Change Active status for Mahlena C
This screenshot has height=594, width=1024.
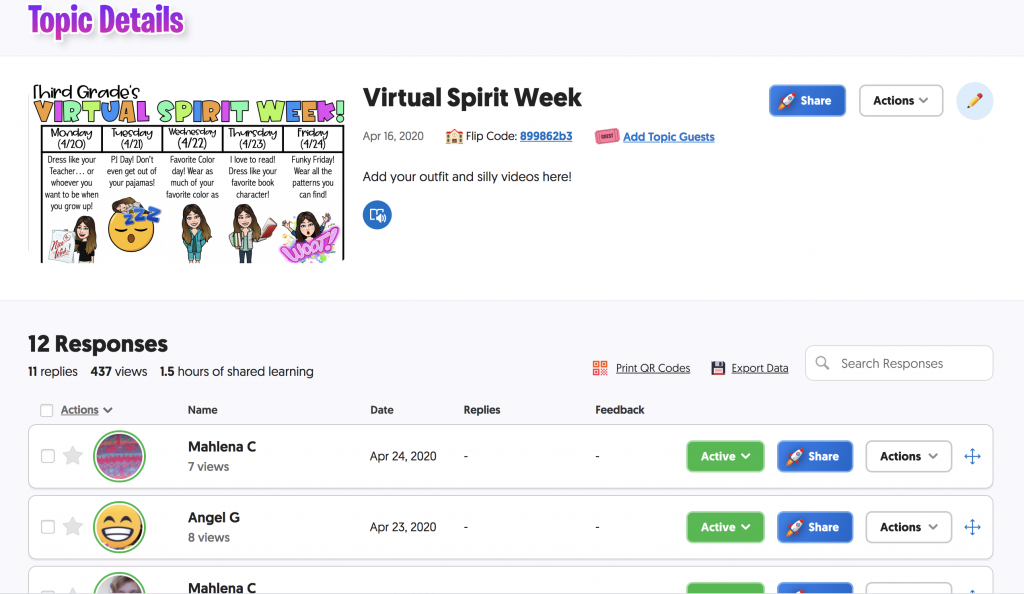[725, 456]
